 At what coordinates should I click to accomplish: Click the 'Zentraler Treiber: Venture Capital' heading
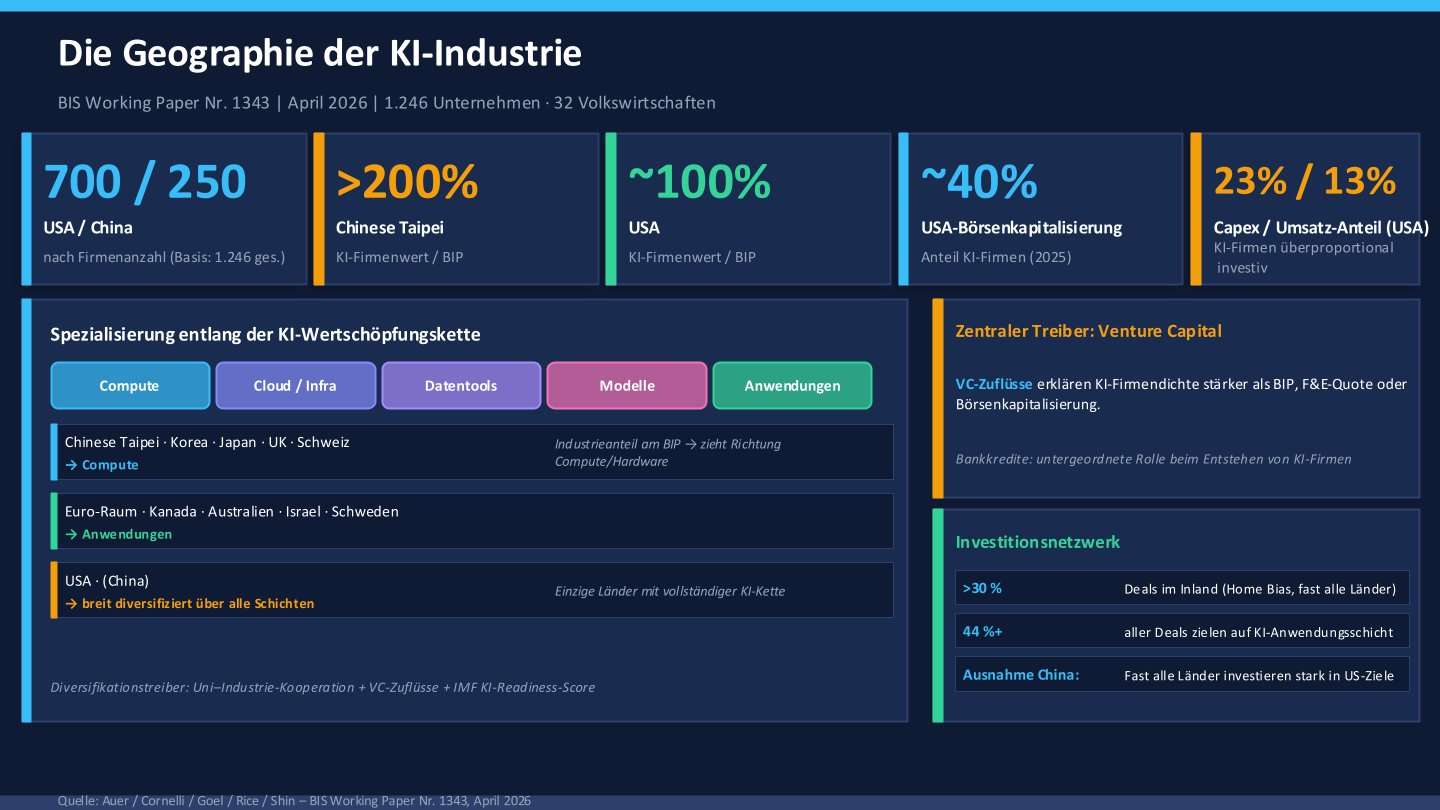[1088, 331]
